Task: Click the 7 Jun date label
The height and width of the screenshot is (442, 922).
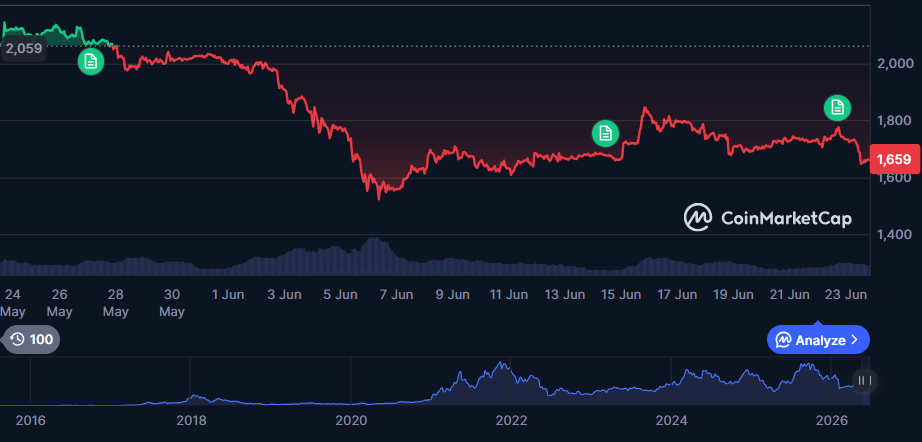Action: 396,295
